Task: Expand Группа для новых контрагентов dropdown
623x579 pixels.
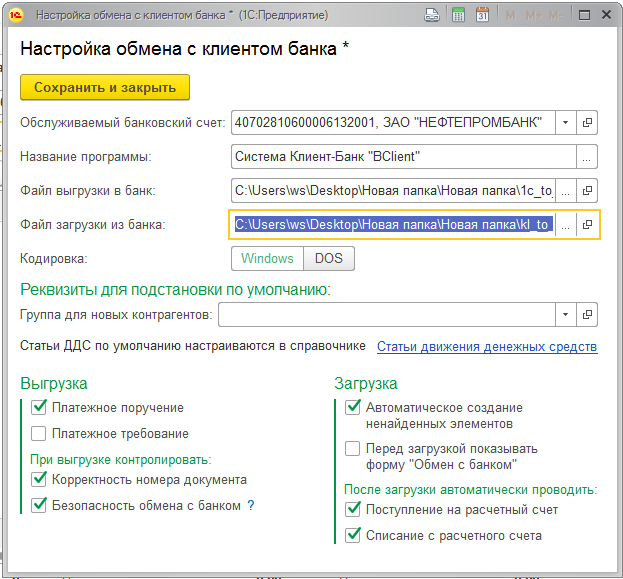Action: (x=566, y=315)
